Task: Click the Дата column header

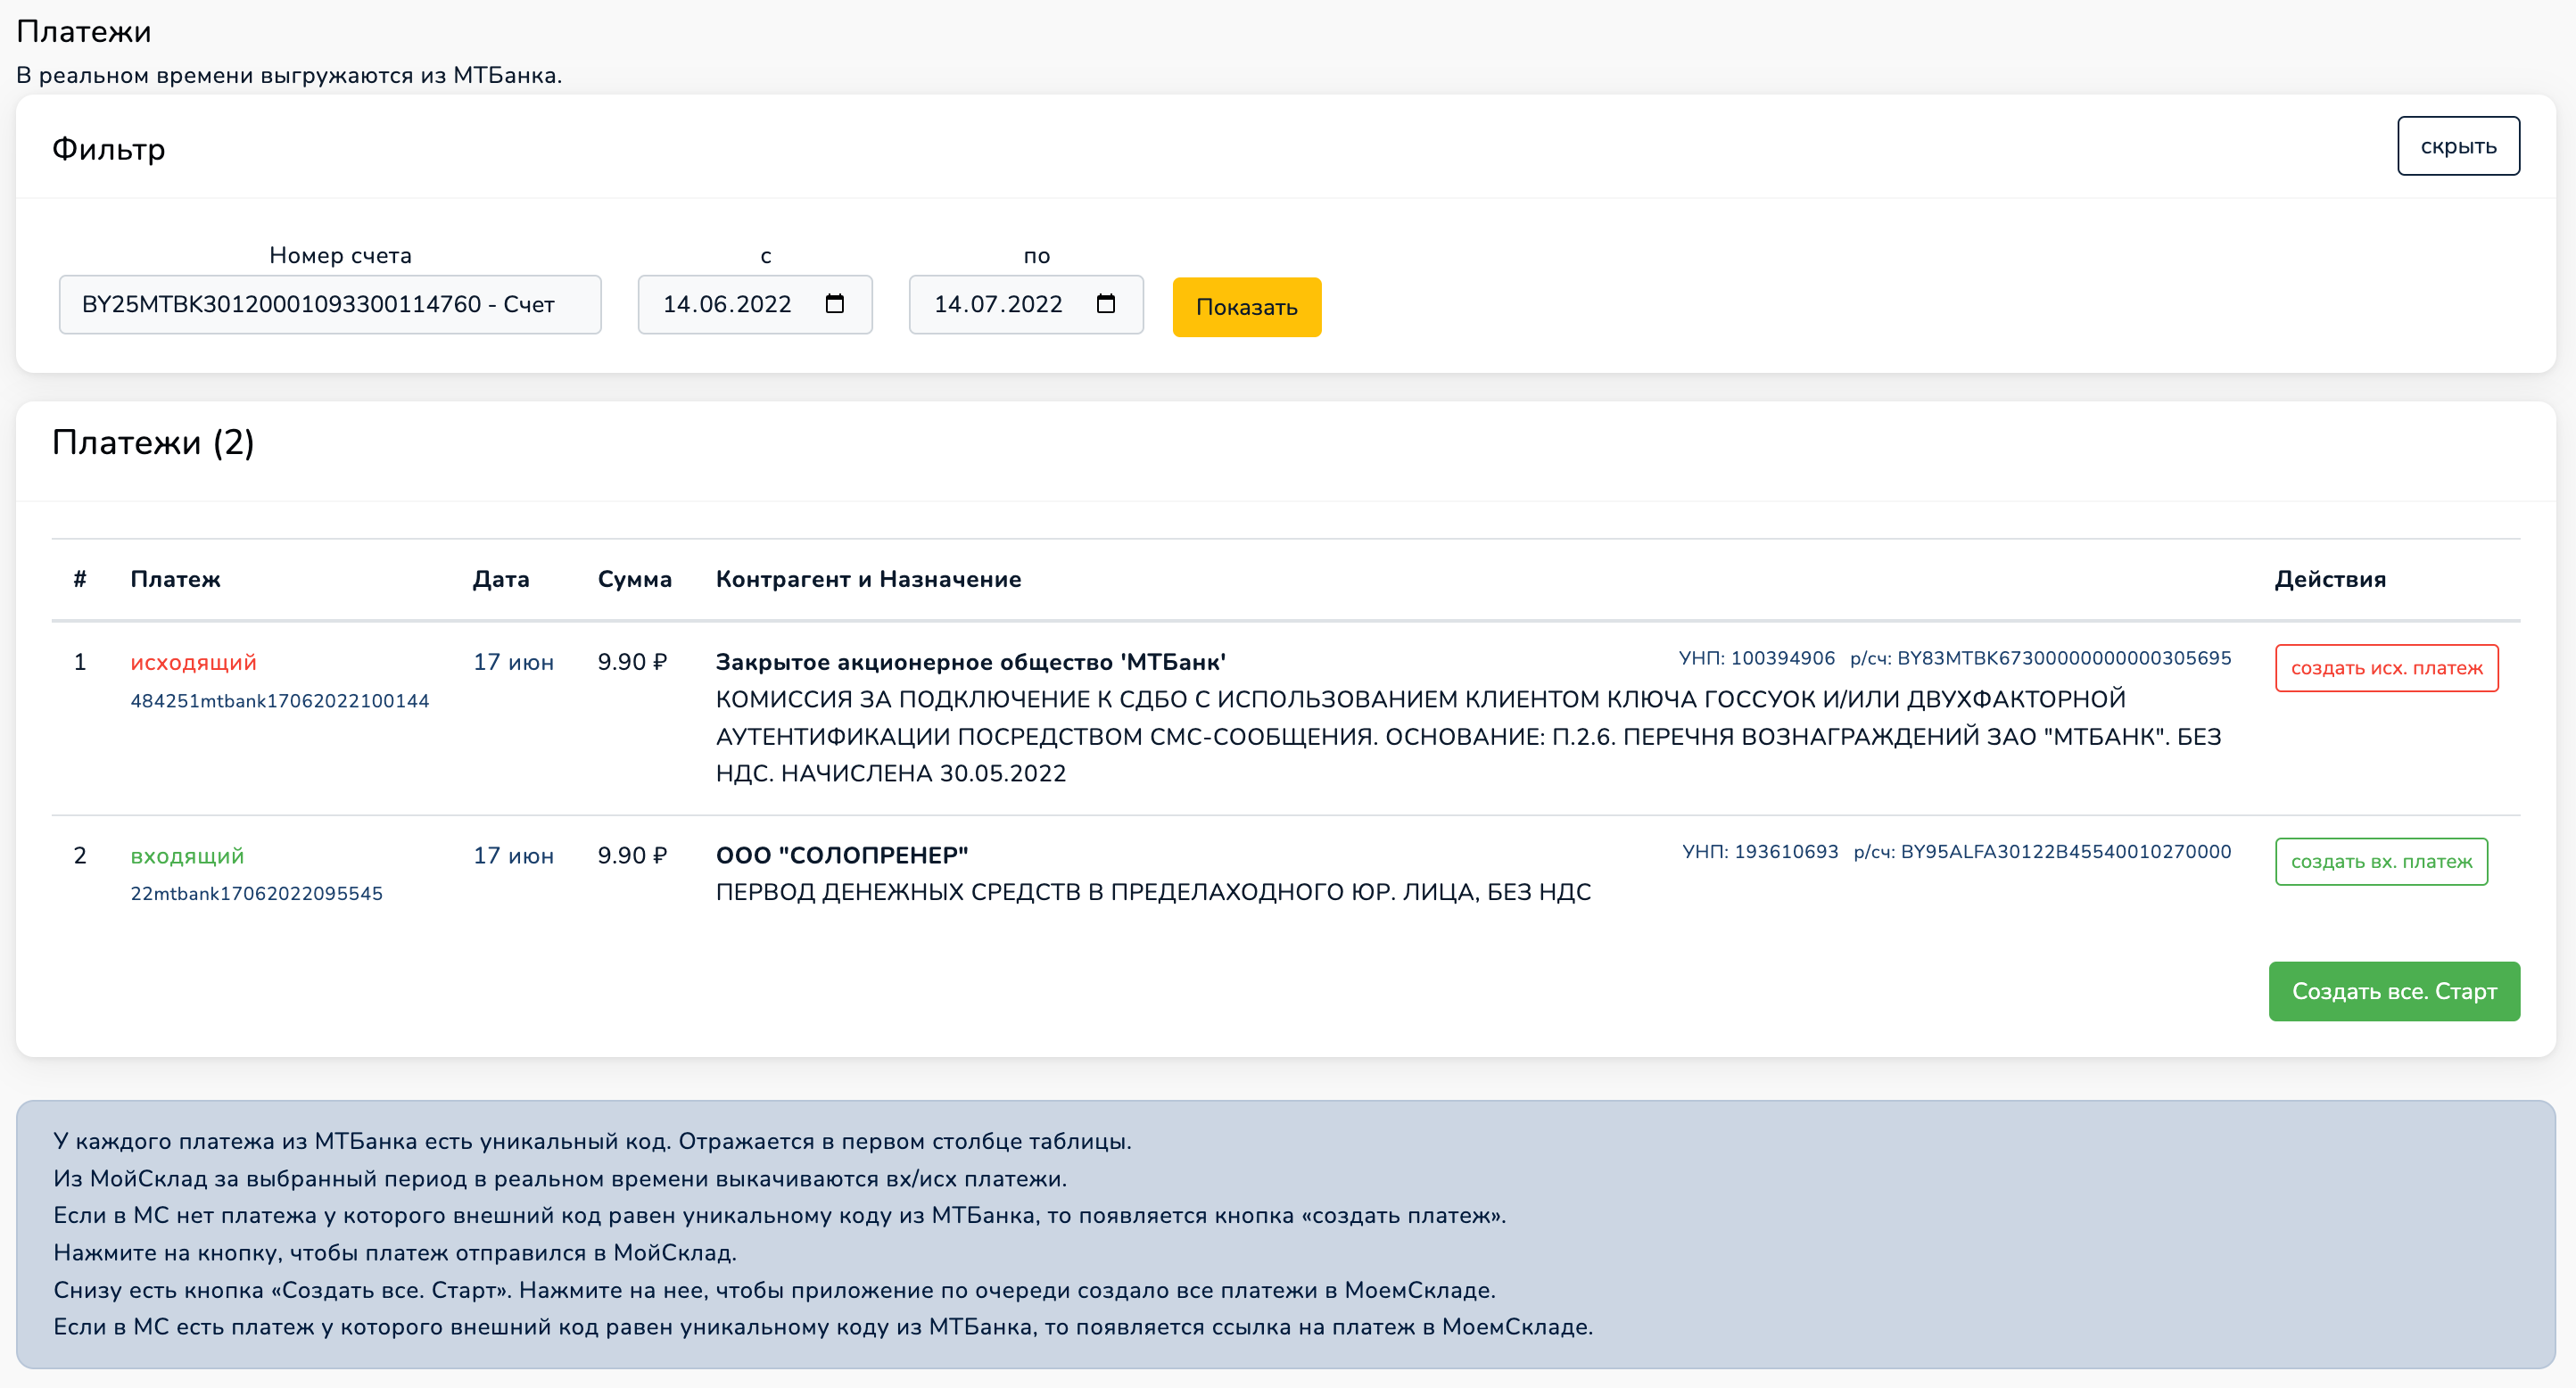Action: [x=501, y=580]
